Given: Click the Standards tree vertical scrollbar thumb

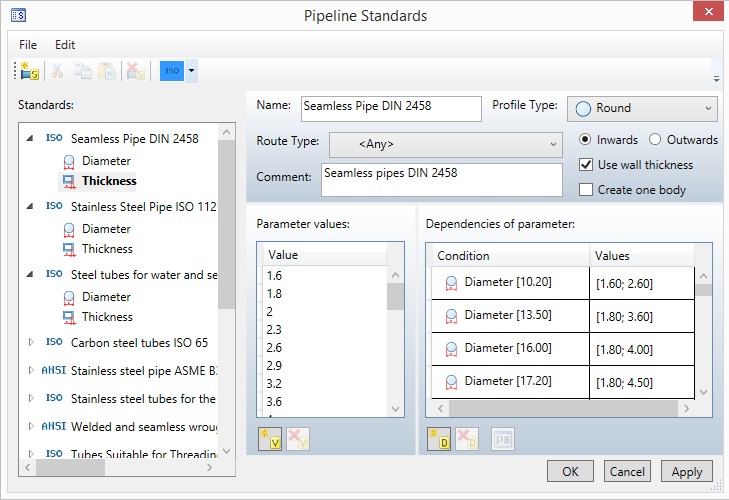Looking at the screenshot, I should click(x=226, y=224).
